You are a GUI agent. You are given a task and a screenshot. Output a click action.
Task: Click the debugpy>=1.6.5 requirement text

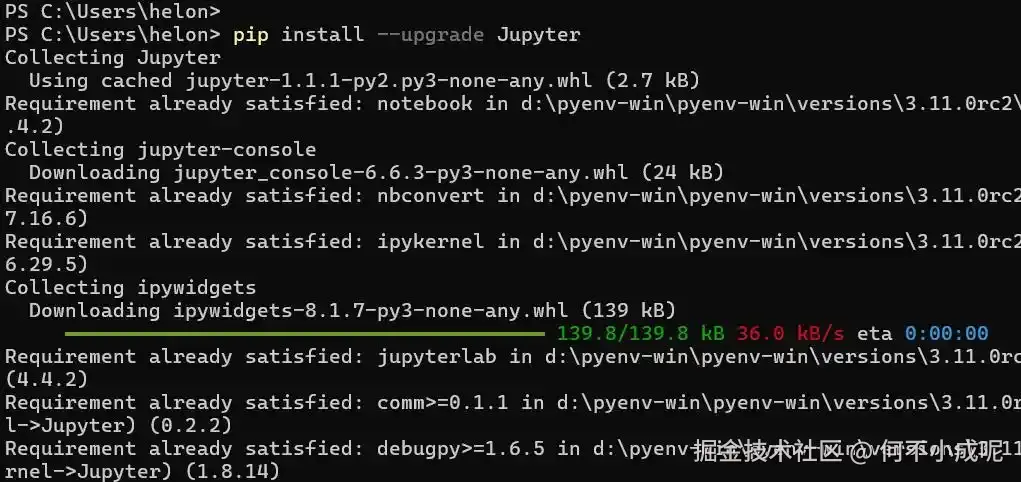point(461,448)
